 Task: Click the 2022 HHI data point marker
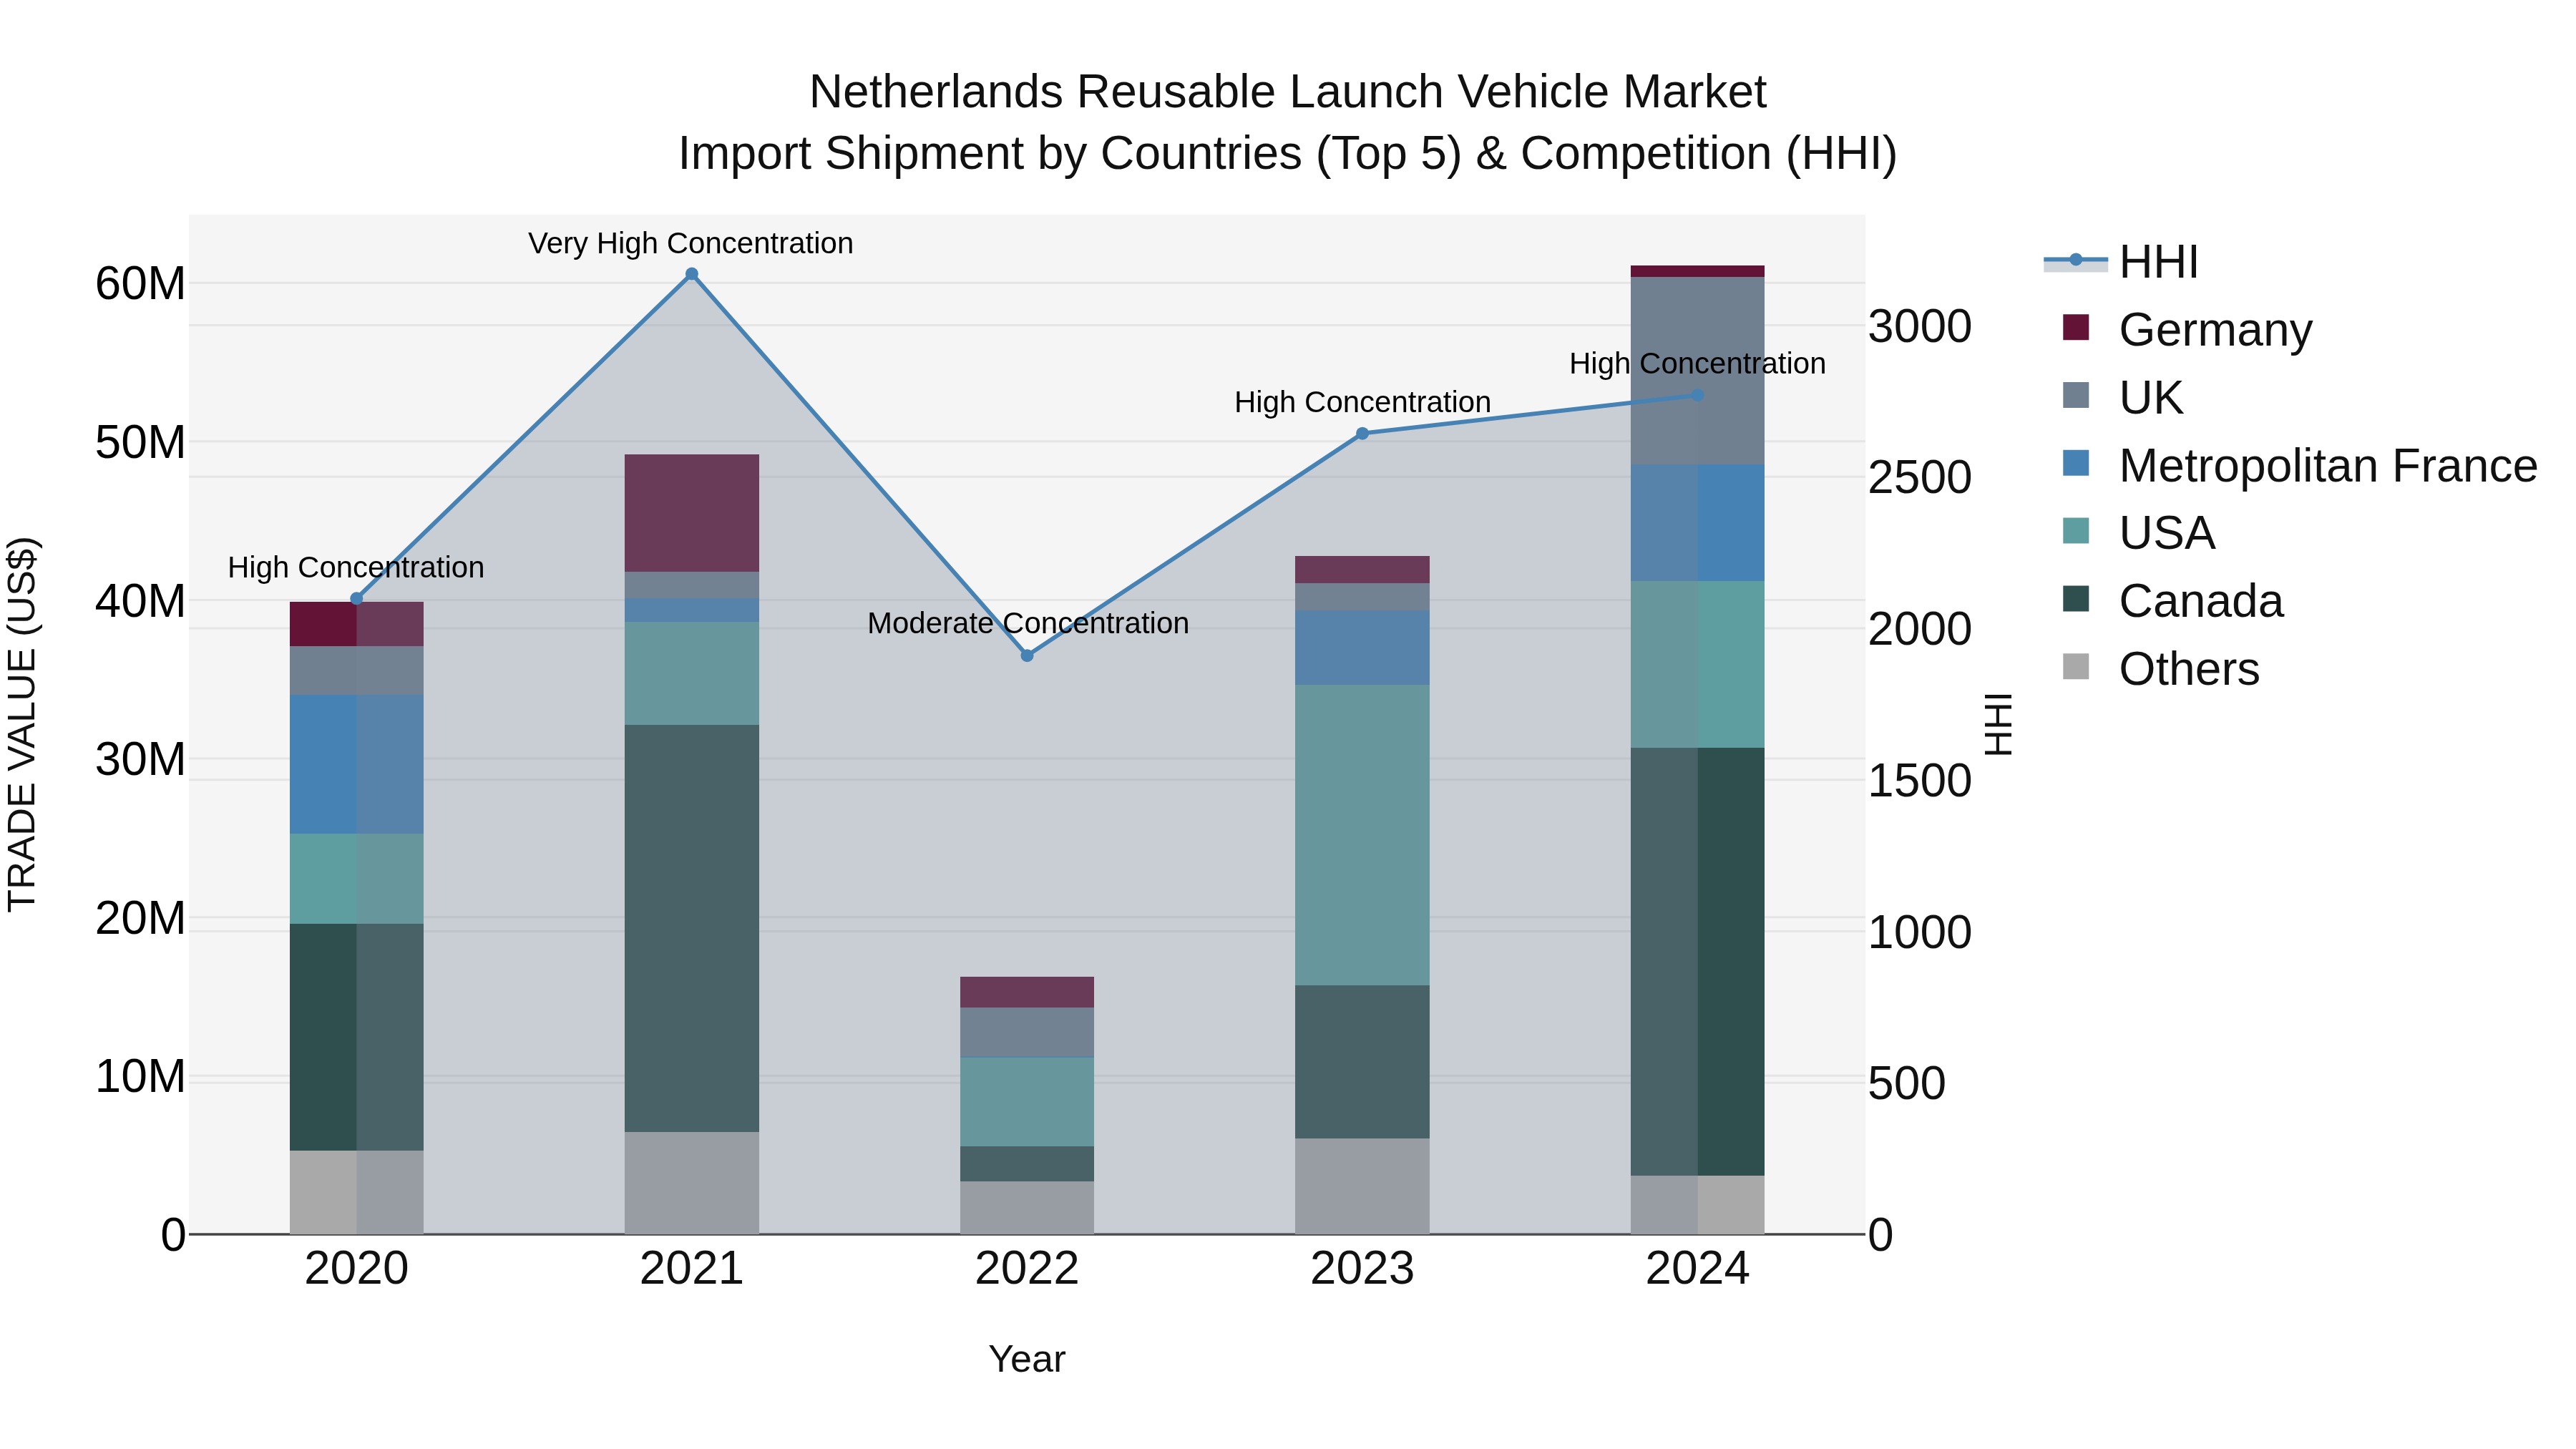[x=1027, y=656]
